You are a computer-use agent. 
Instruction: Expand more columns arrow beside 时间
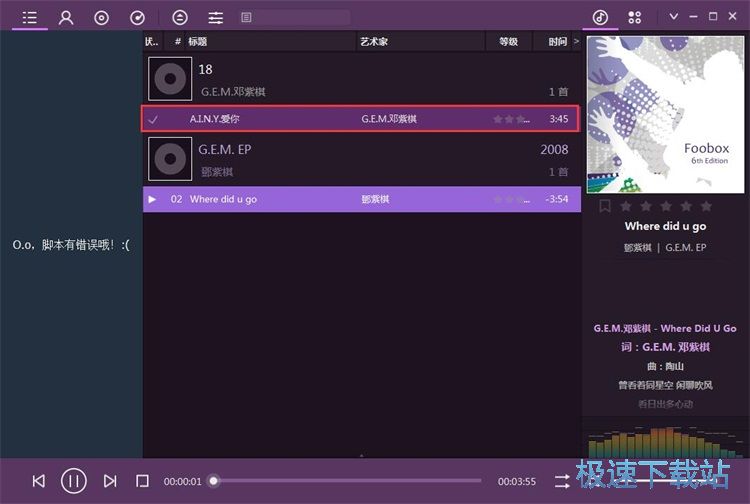tap(576, 42)
